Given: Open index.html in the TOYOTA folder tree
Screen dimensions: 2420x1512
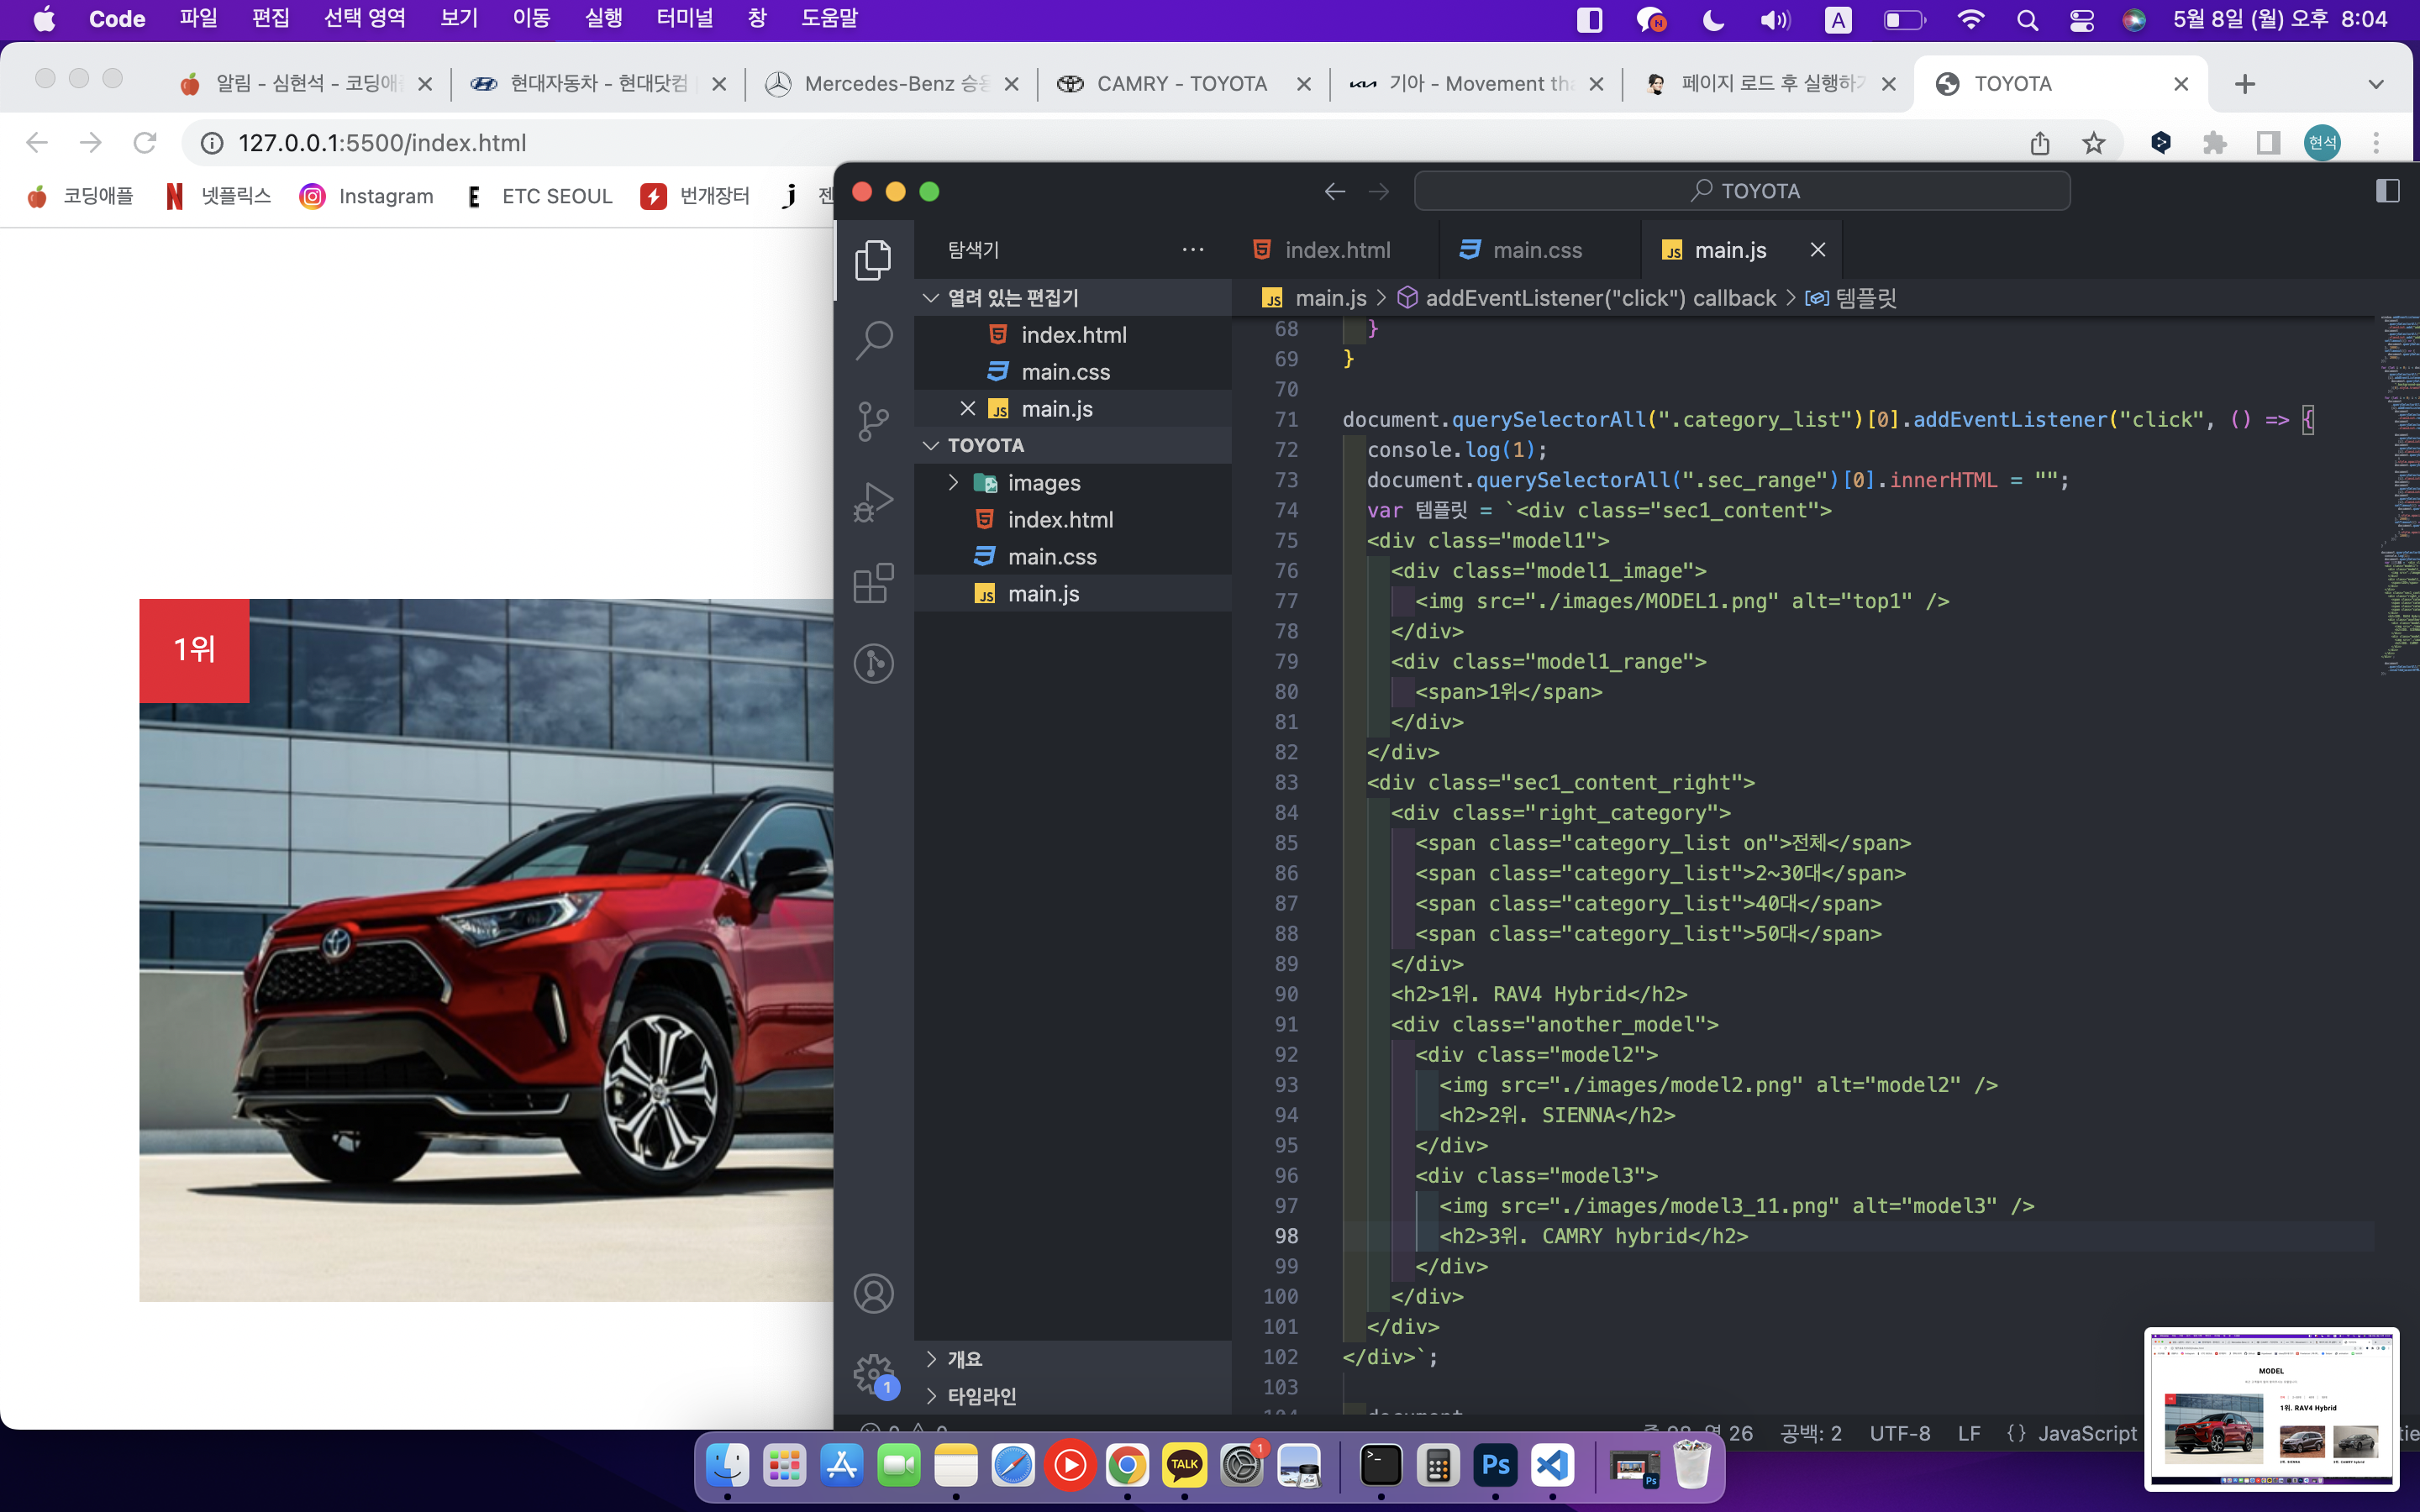Looking at the screenshot, I should tap(1073, 520).
